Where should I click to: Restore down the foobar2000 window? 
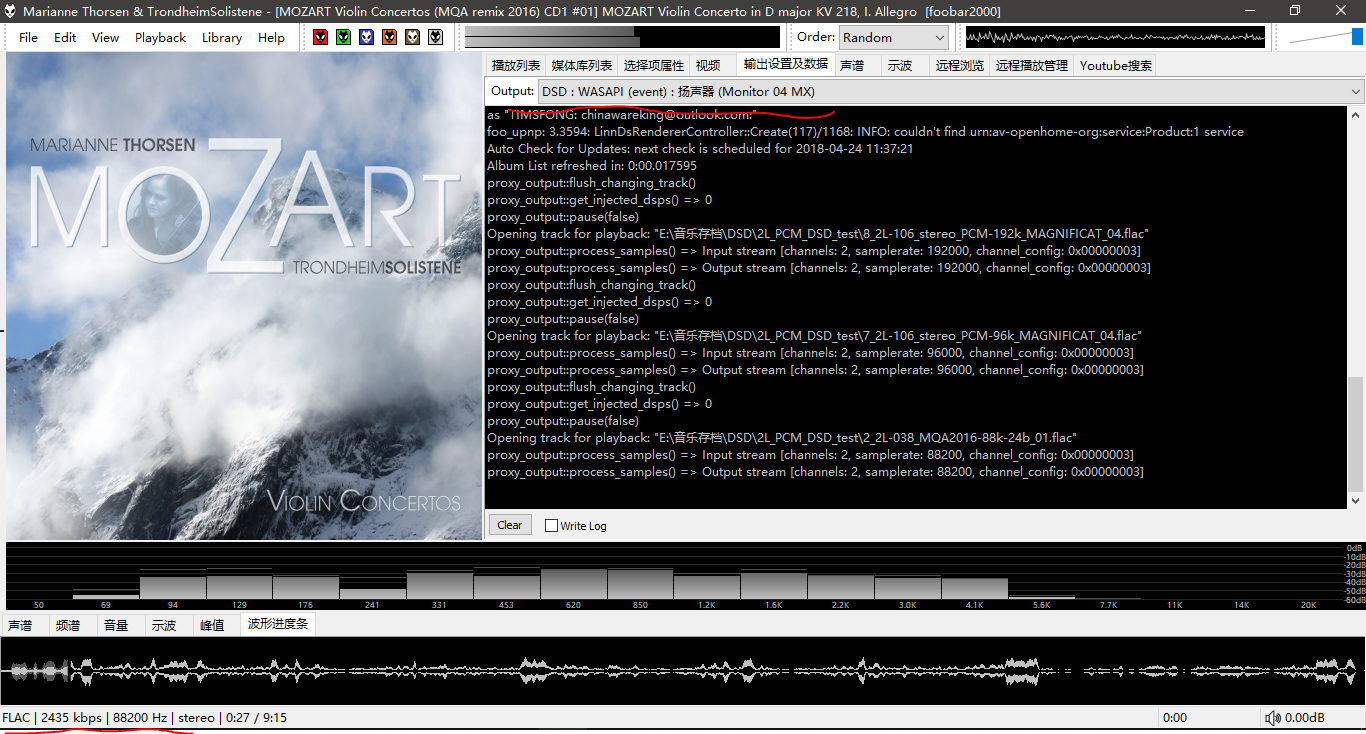(x=1295, y=11)
